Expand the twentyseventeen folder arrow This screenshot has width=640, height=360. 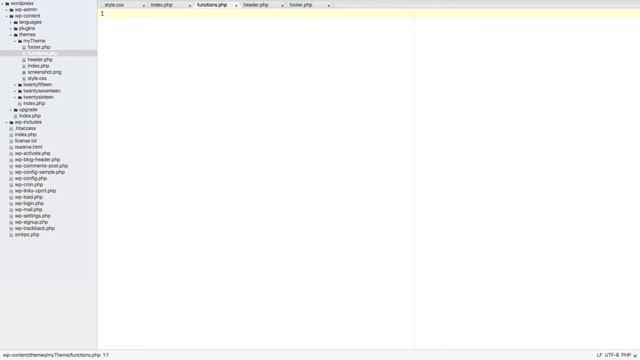[15, 91]
